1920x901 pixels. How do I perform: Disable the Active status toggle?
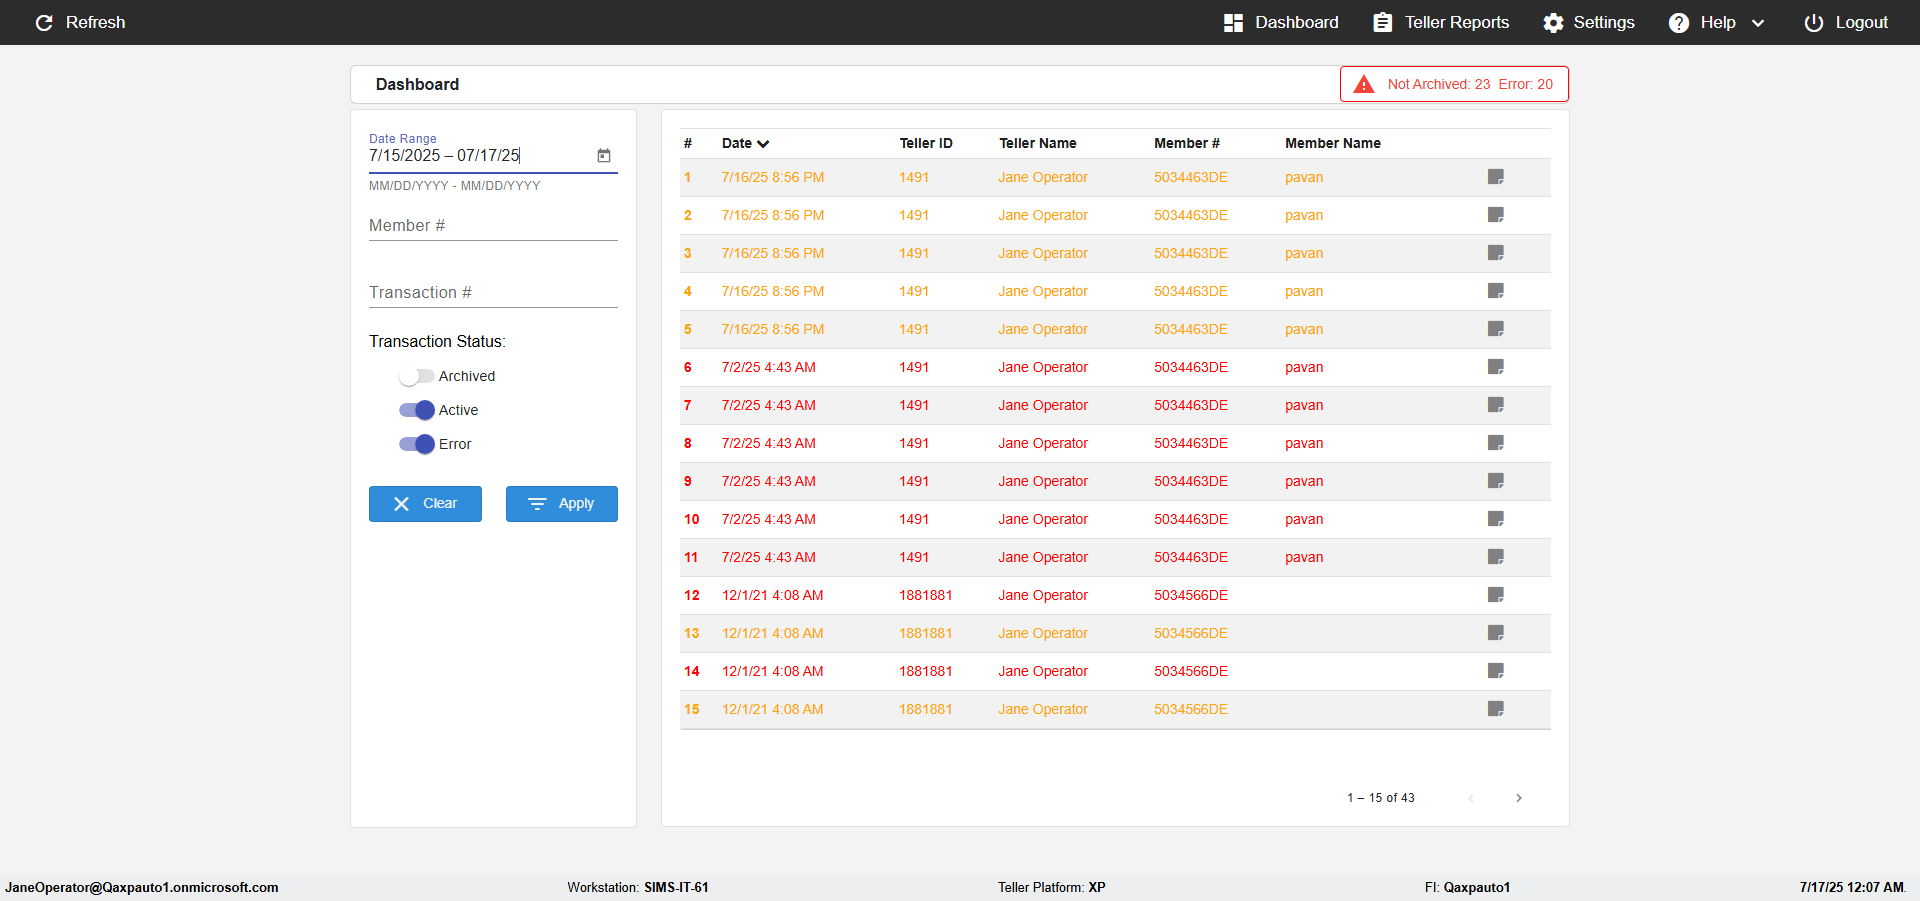[x=416, y=410]
